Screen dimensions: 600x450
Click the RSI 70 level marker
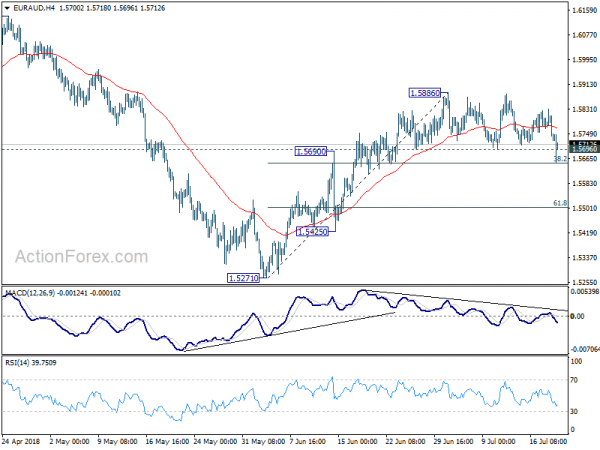click(x=574, y=380)
